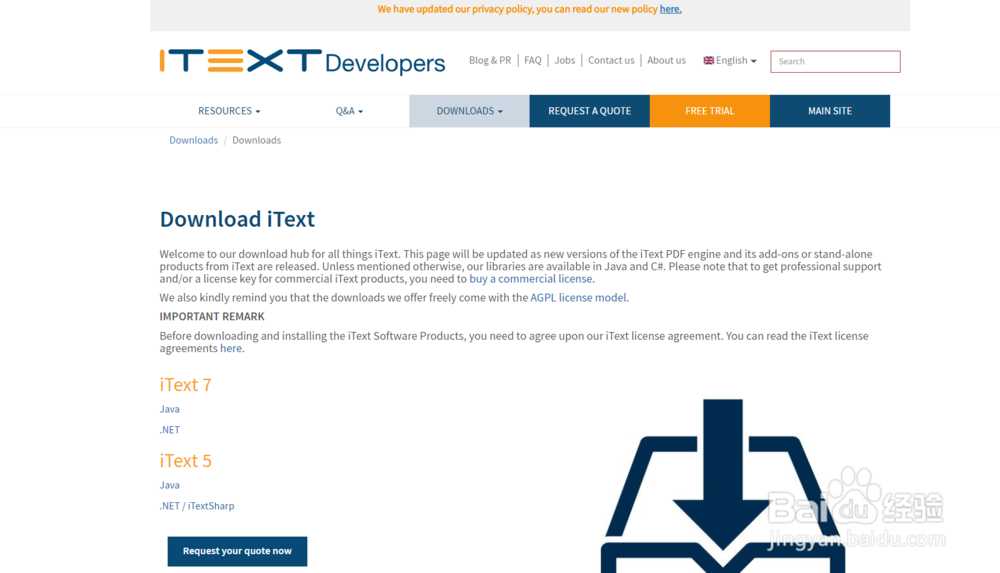Click Request your quote now button
1000x573 pixels.
pyautogui.click(x=237, y=551)
